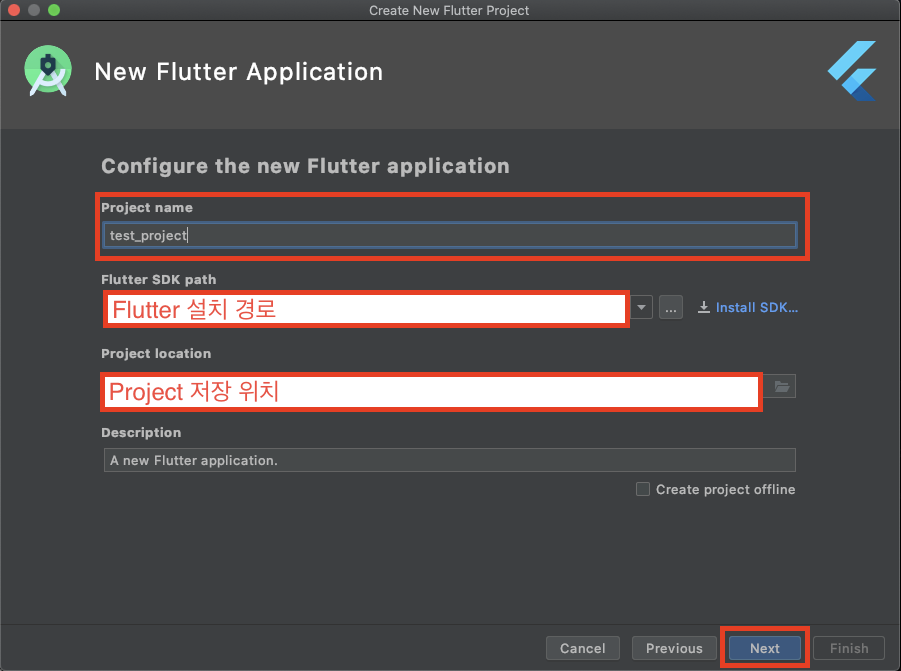Close the dialog with the red window button

point(14,10)
